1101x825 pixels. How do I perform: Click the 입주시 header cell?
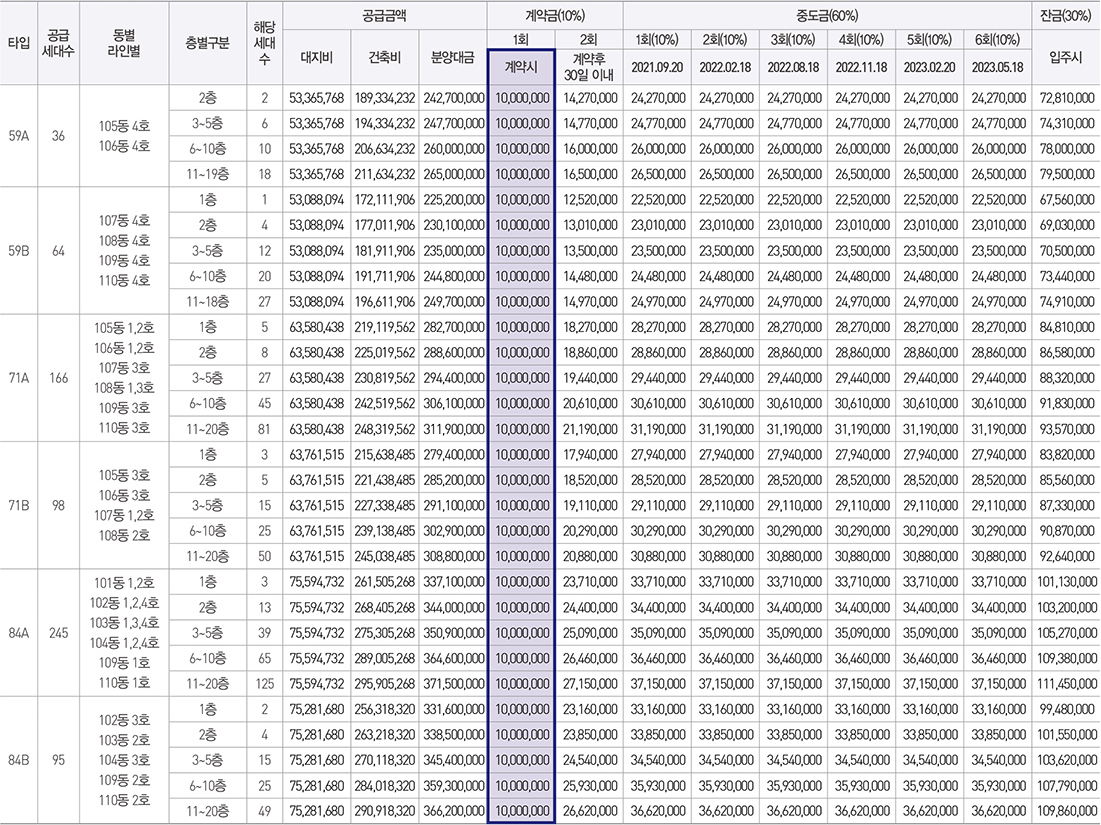pos(1066,58)
